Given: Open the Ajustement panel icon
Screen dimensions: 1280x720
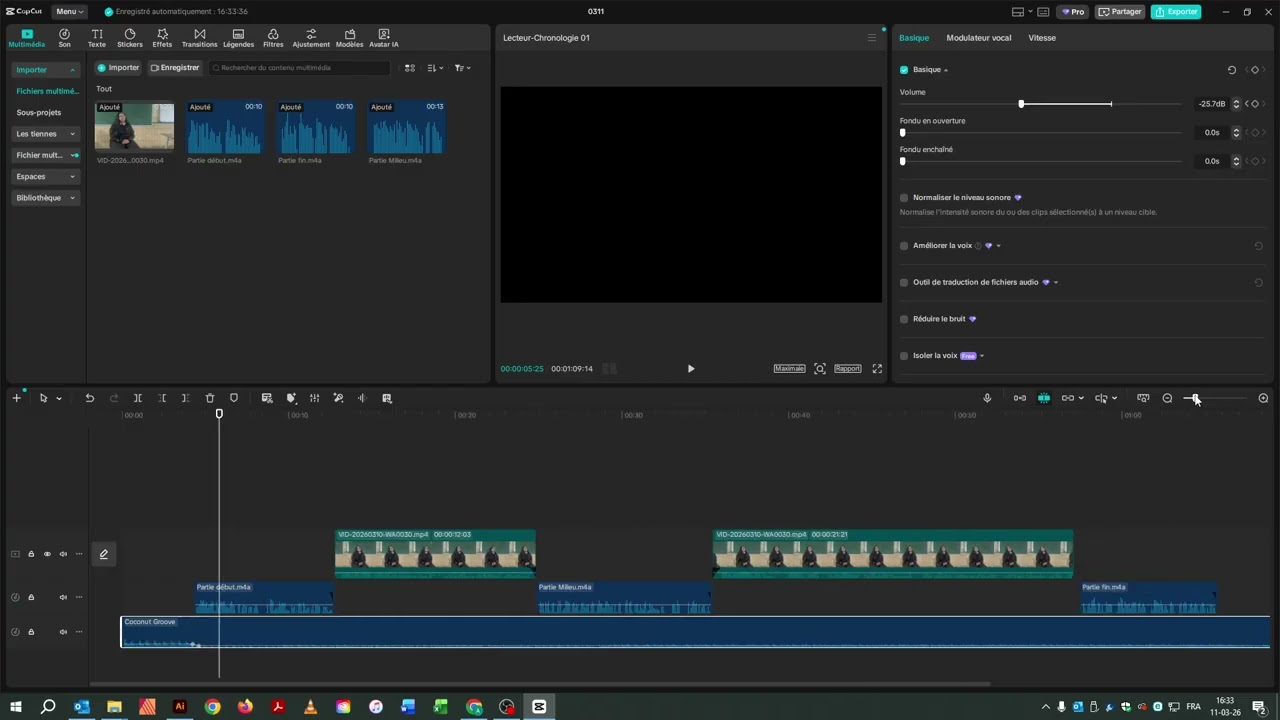Looking at the screenshot, I should click(311, 38).
